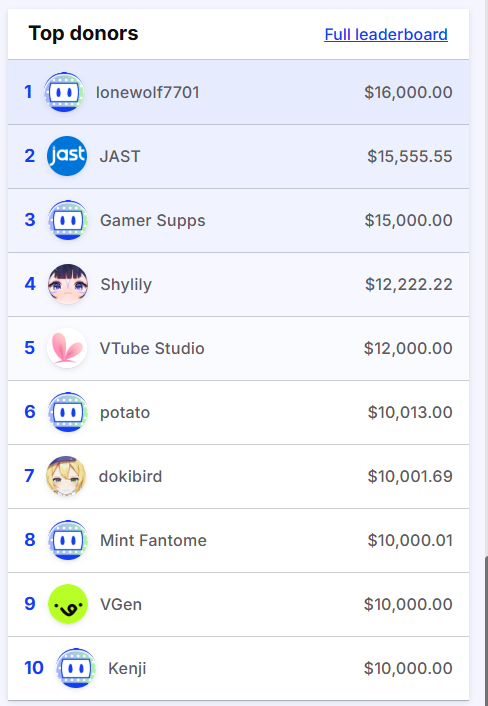Click the VTube Studio donor name
The image size is (488, 706).
point(152,348)
